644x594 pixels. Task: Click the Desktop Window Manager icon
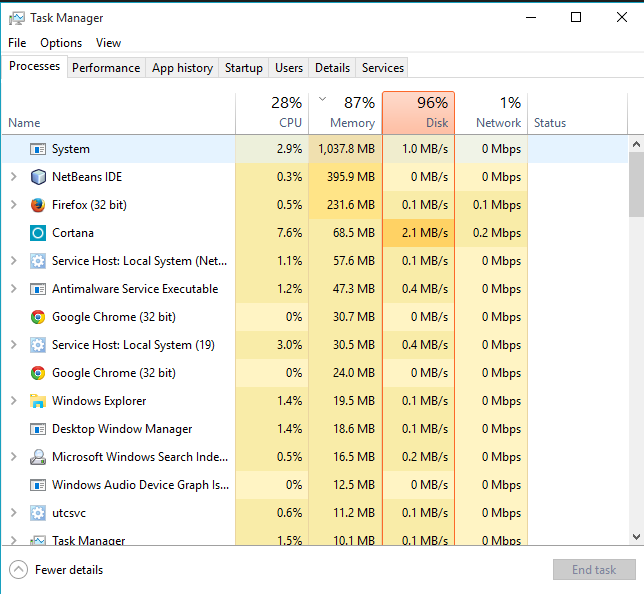(38, 429)
